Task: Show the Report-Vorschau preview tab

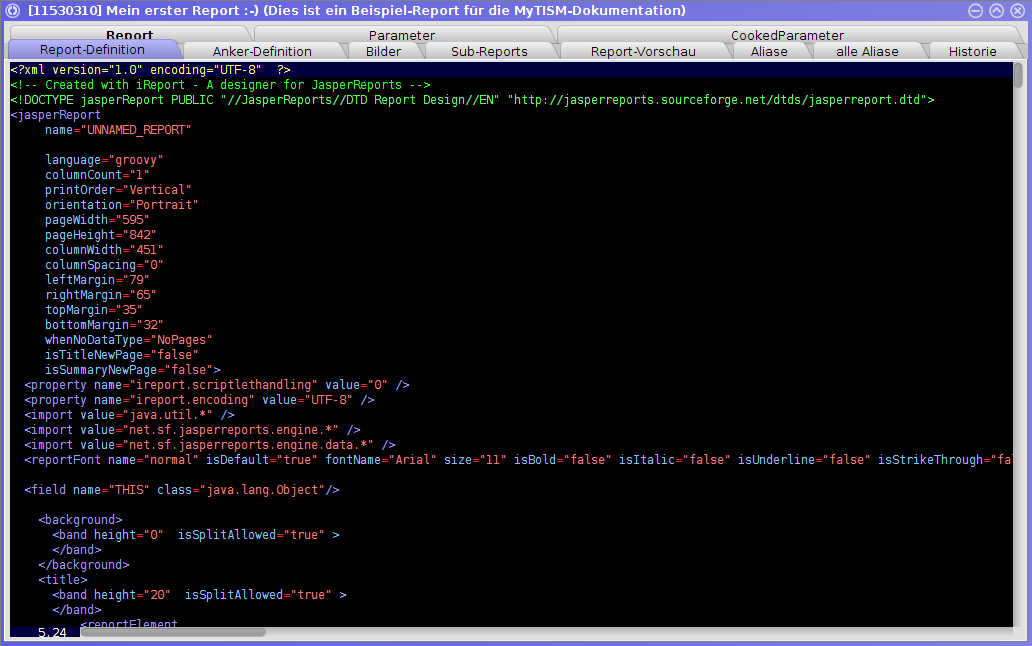Action: 643,51
